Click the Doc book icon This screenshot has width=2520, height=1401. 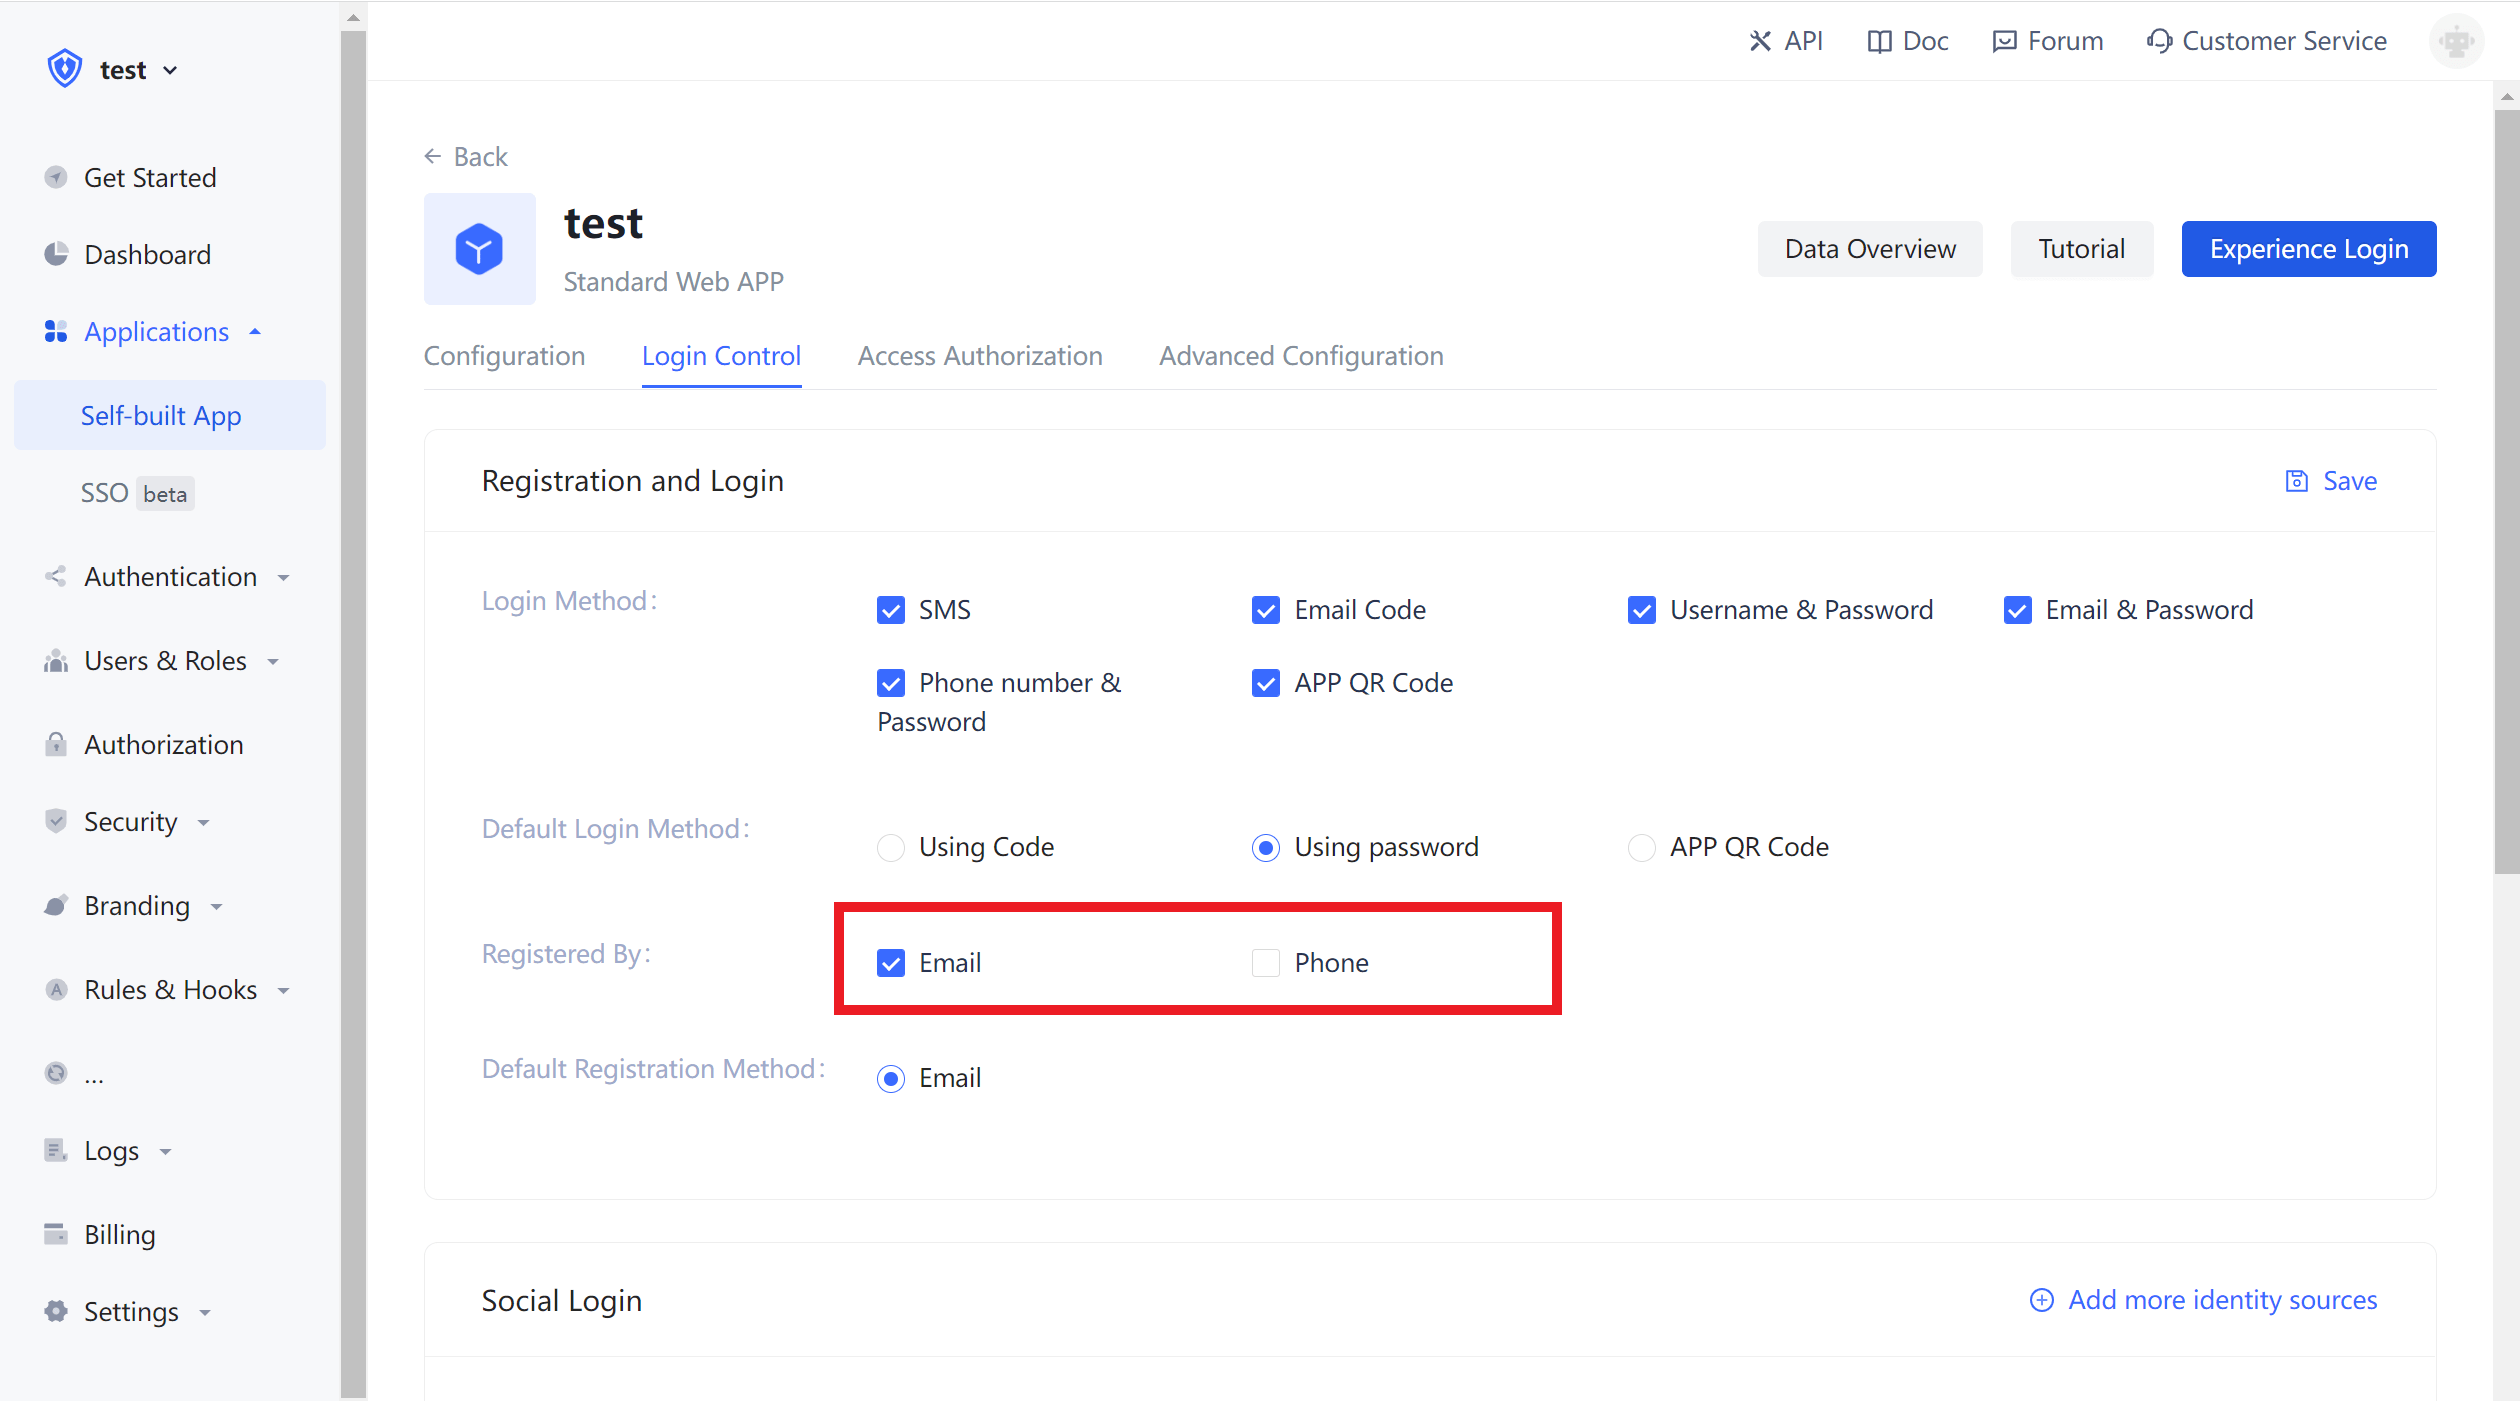coord(1879,41)
